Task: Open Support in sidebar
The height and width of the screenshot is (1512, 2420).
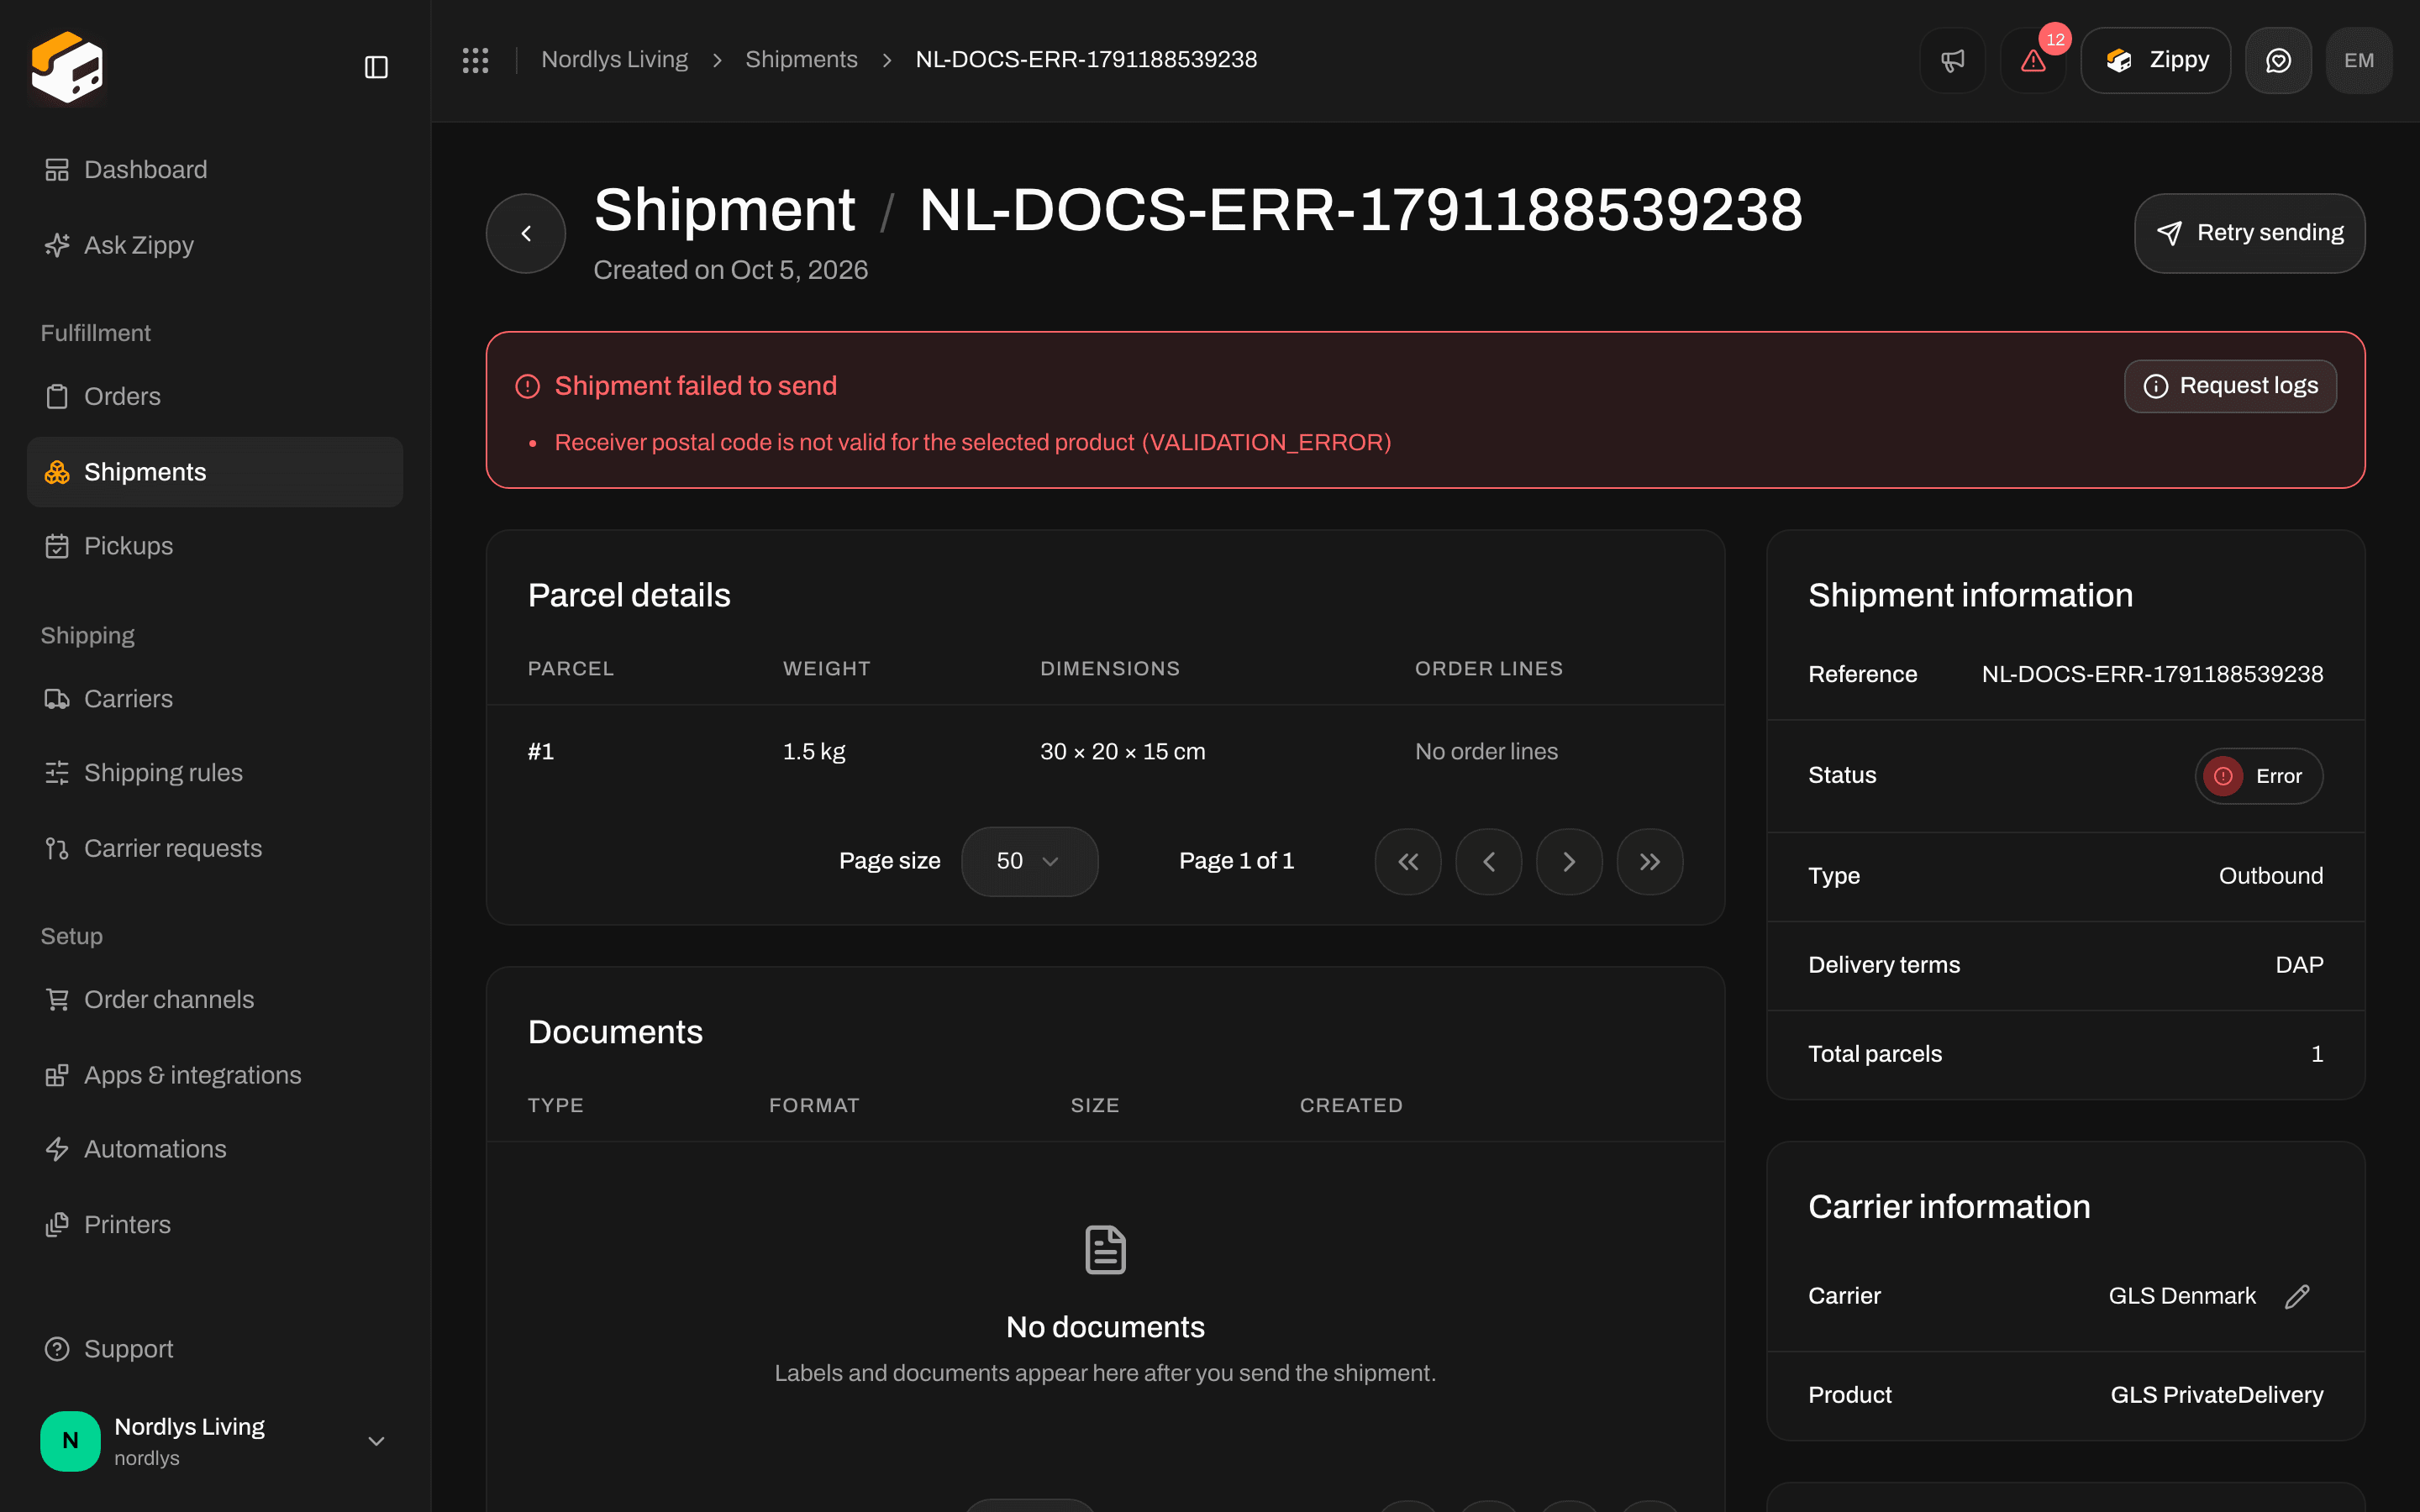Action: (215, 1349)
